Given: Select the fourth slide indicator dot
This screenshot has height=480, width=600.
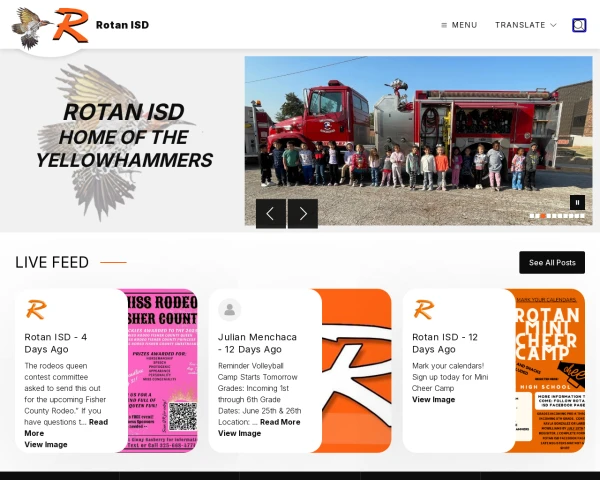Looking at the screenshot, I should (549, 216).
